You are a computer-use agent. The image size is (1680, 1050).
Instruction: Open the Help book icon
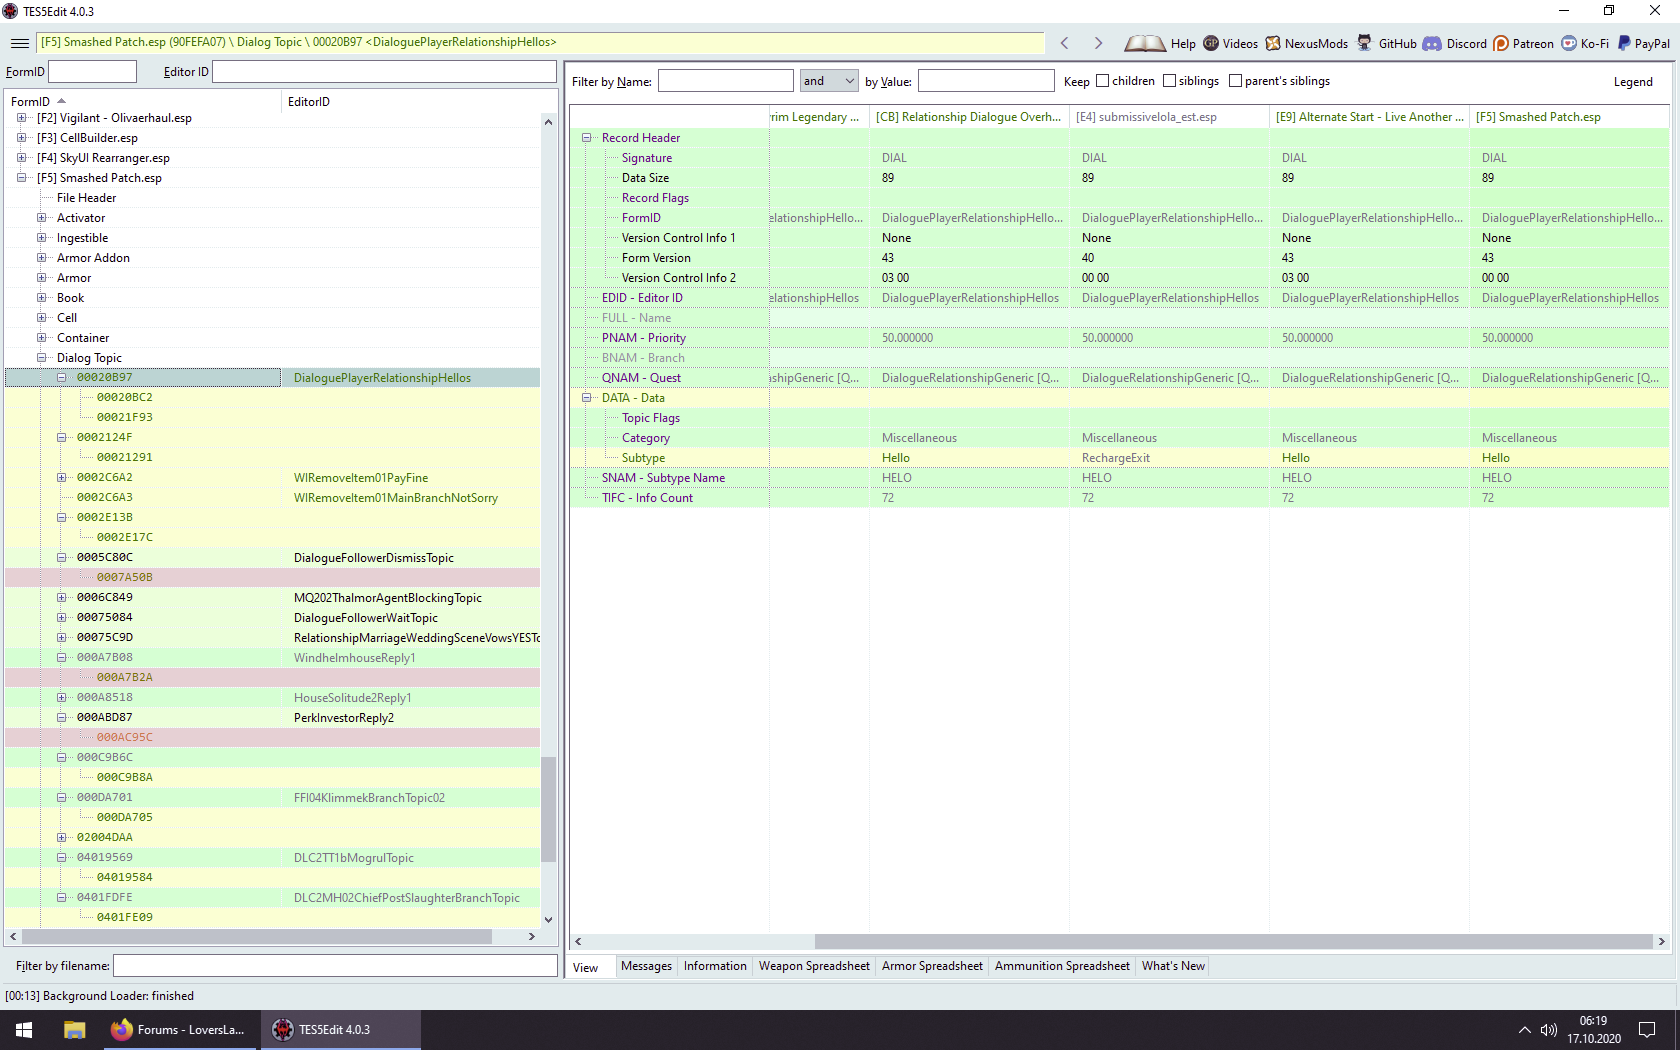1145,43
